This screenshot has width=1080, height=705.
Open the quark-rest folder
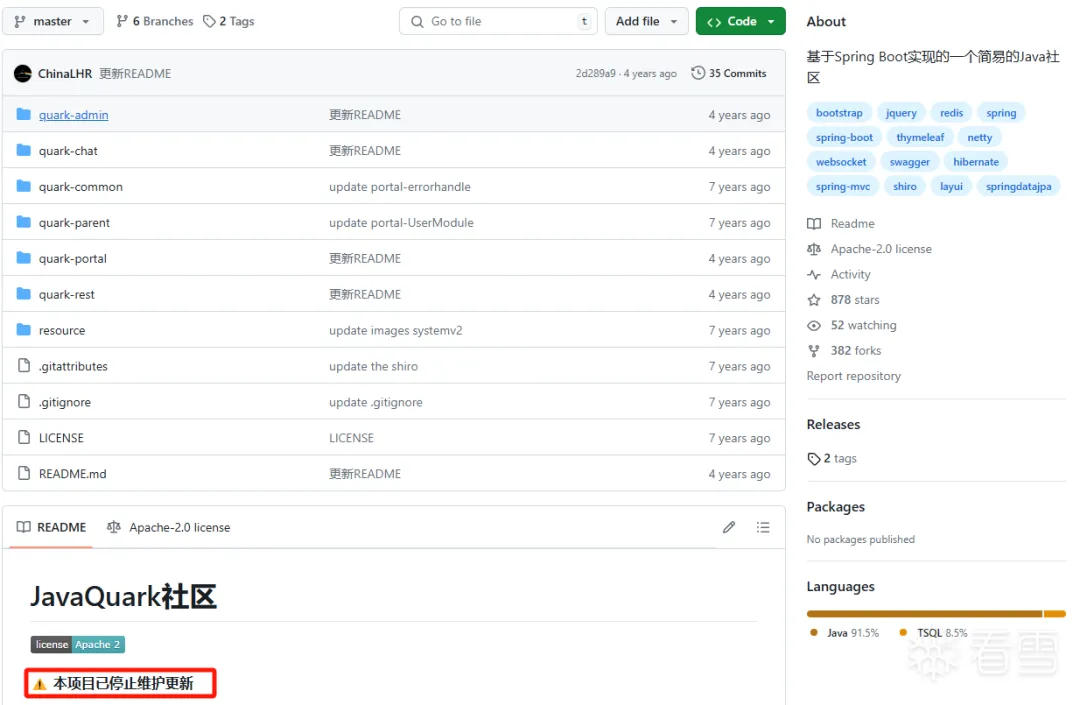pos(67,294)
